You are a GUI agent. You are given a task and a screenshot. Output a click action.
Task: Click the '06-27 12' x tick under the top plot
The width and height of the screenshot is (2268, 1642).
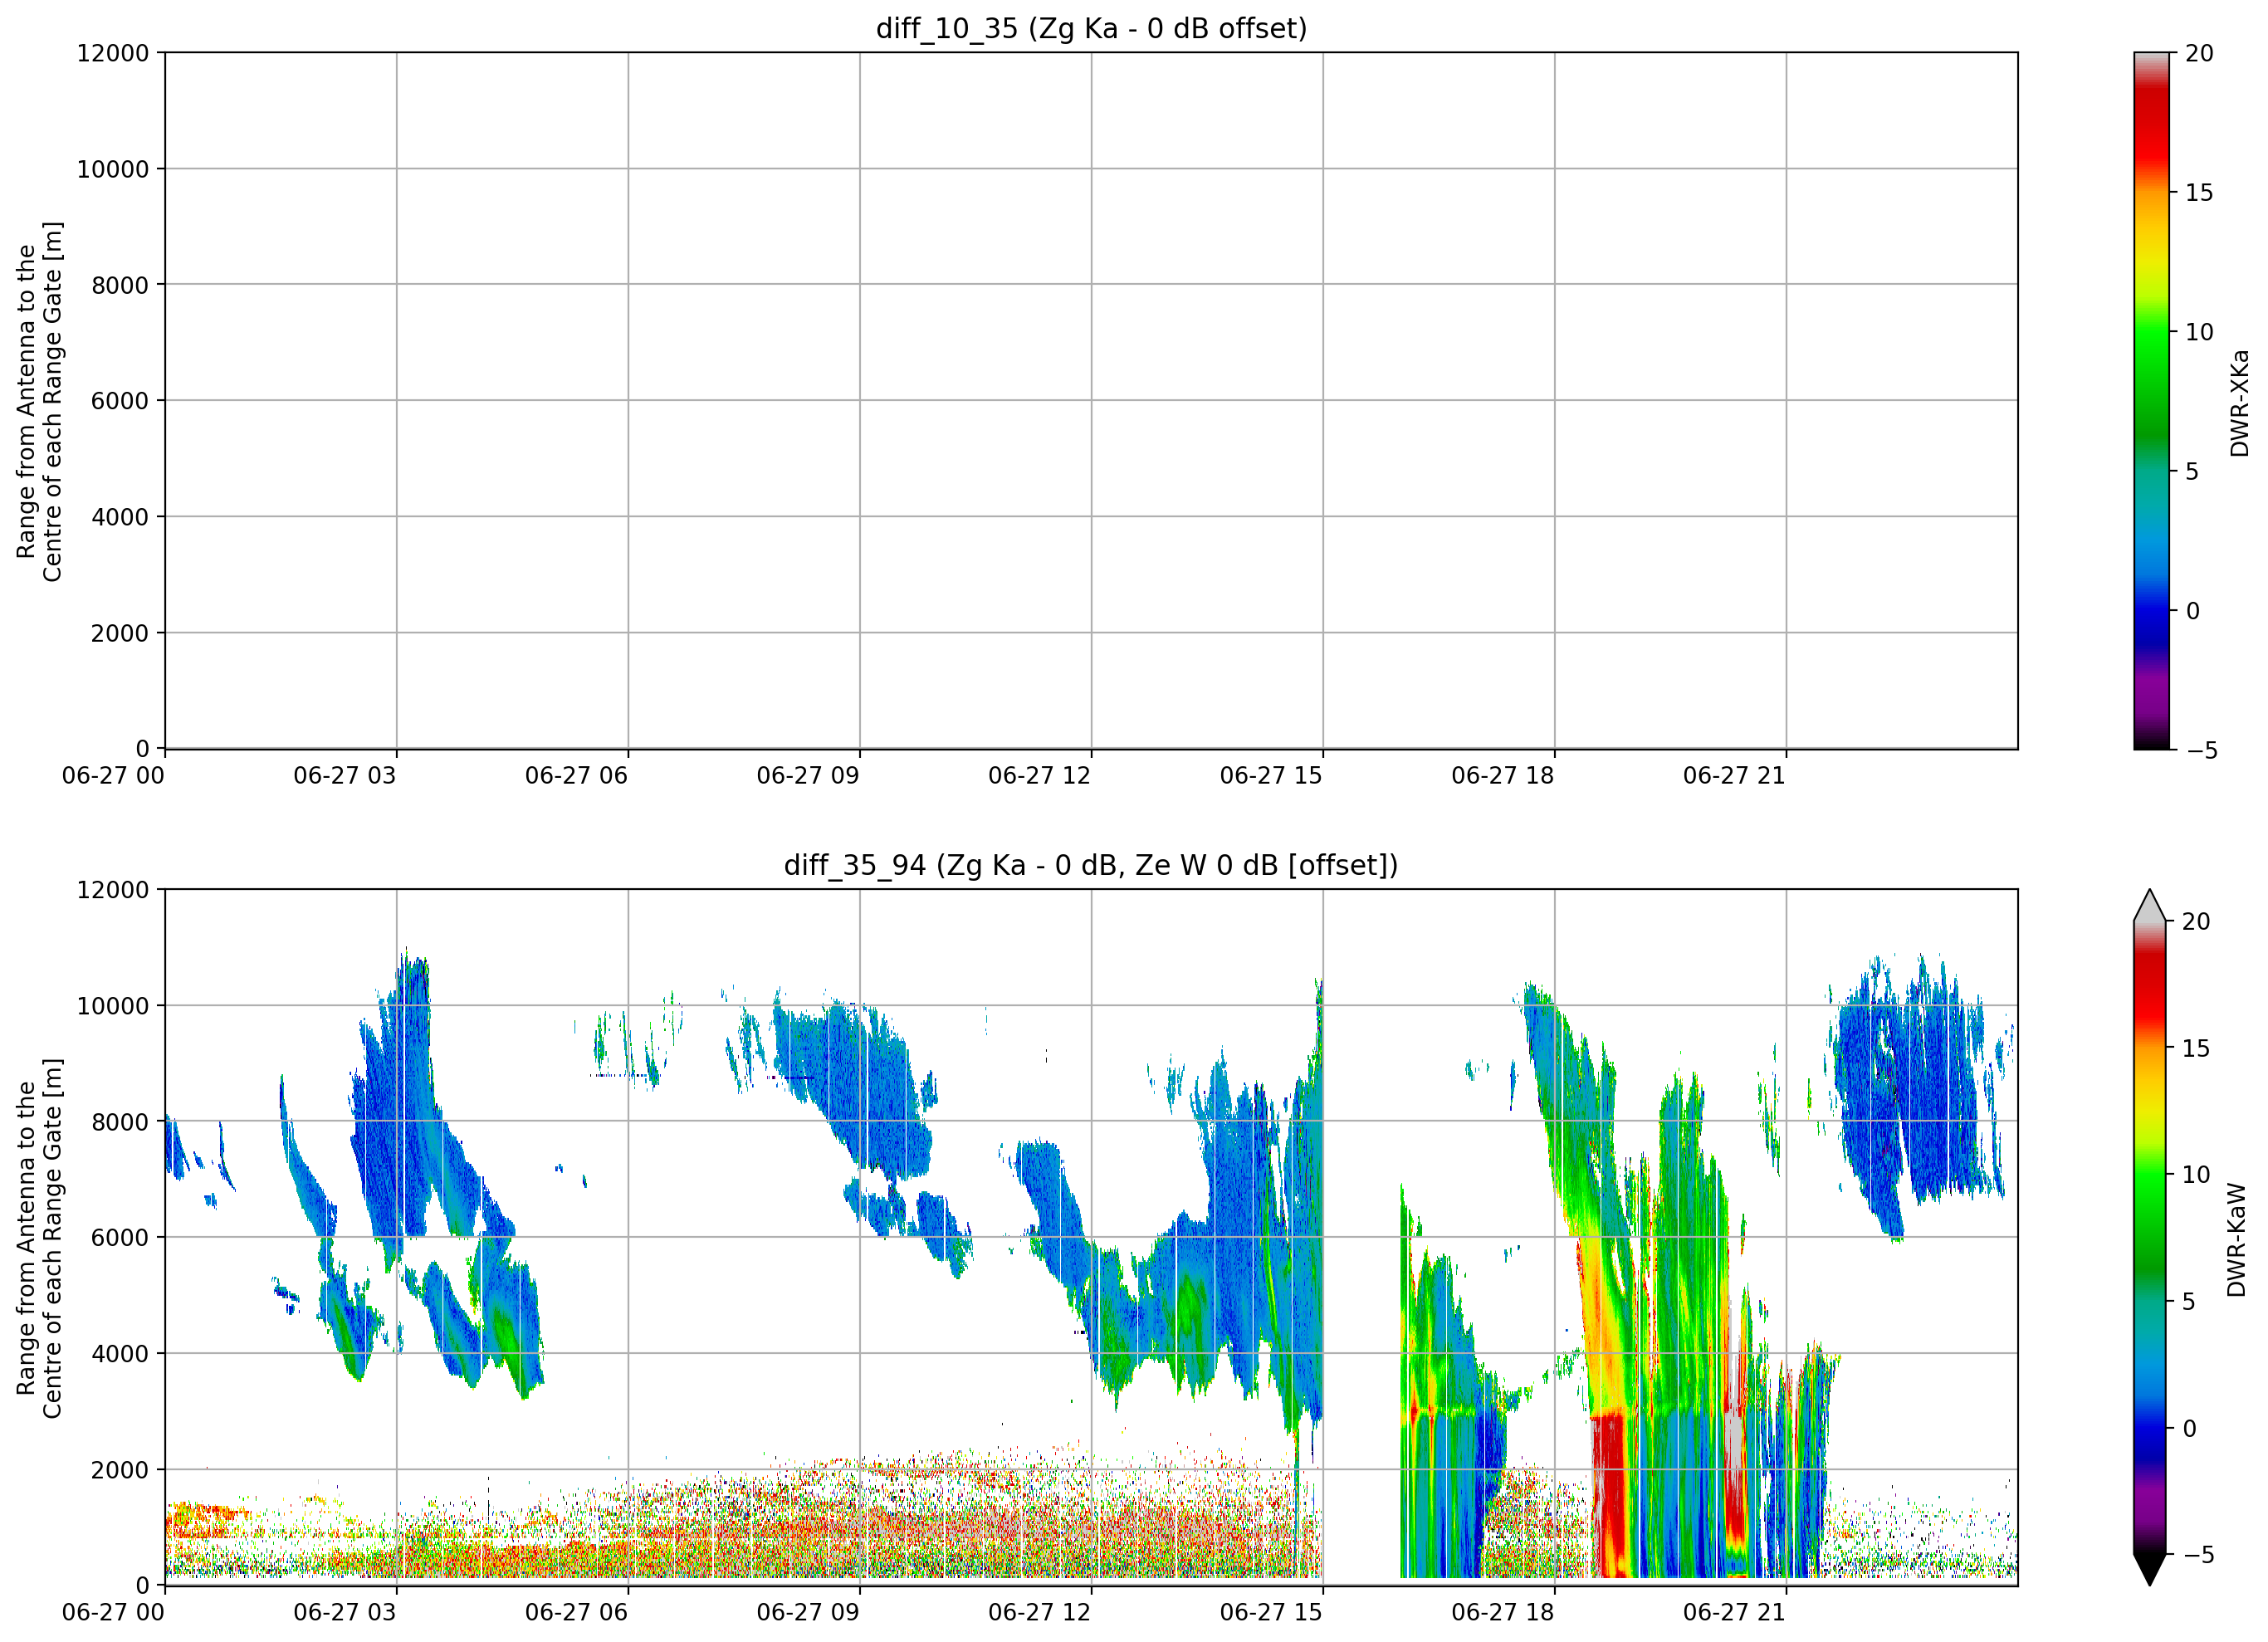[x=1040, y=776]
